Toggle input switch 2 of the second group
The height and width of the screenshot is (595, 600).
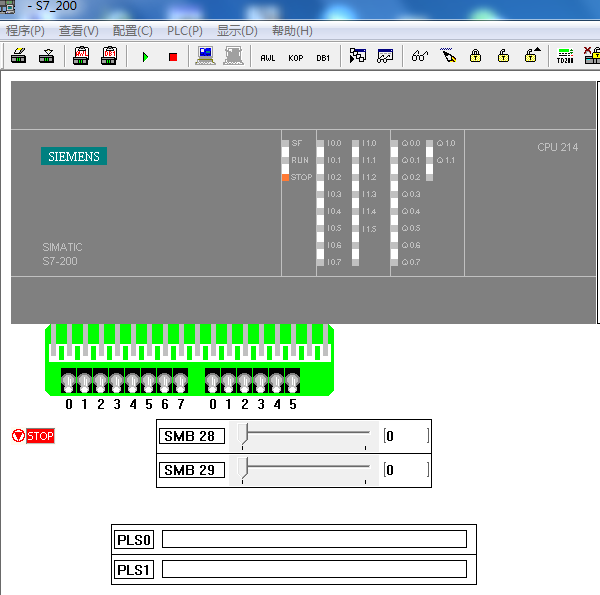[x=245, y=381]
